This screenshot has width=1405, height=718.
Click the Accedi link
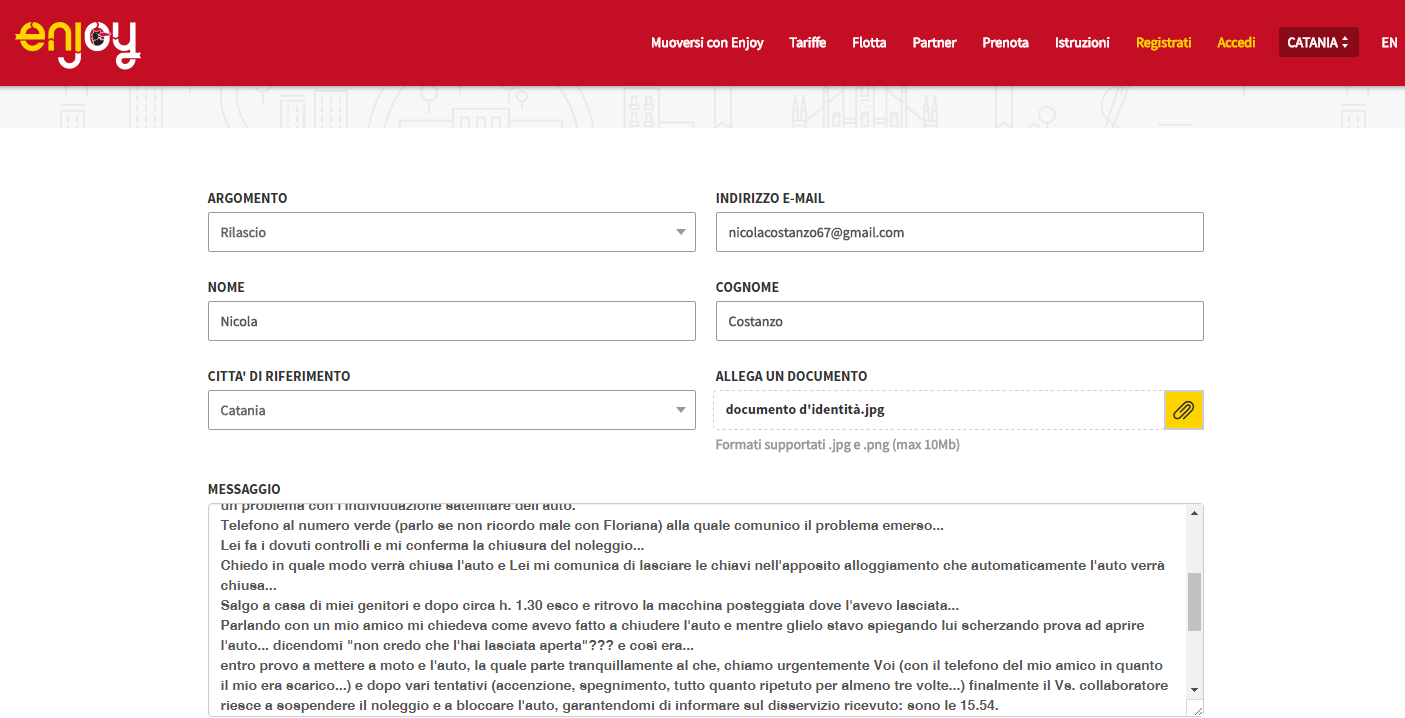(x=1236, y=43)
